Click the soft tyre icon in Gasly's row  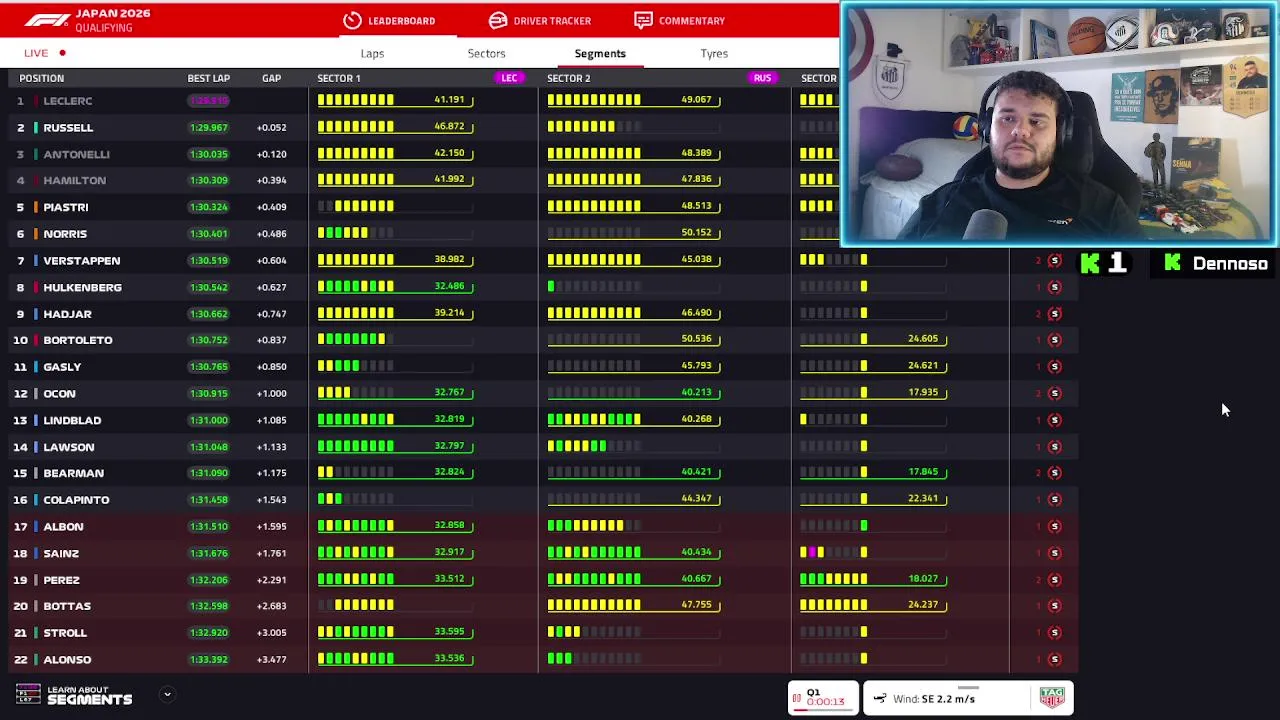pyautogui.click(x=1054, y=367)
